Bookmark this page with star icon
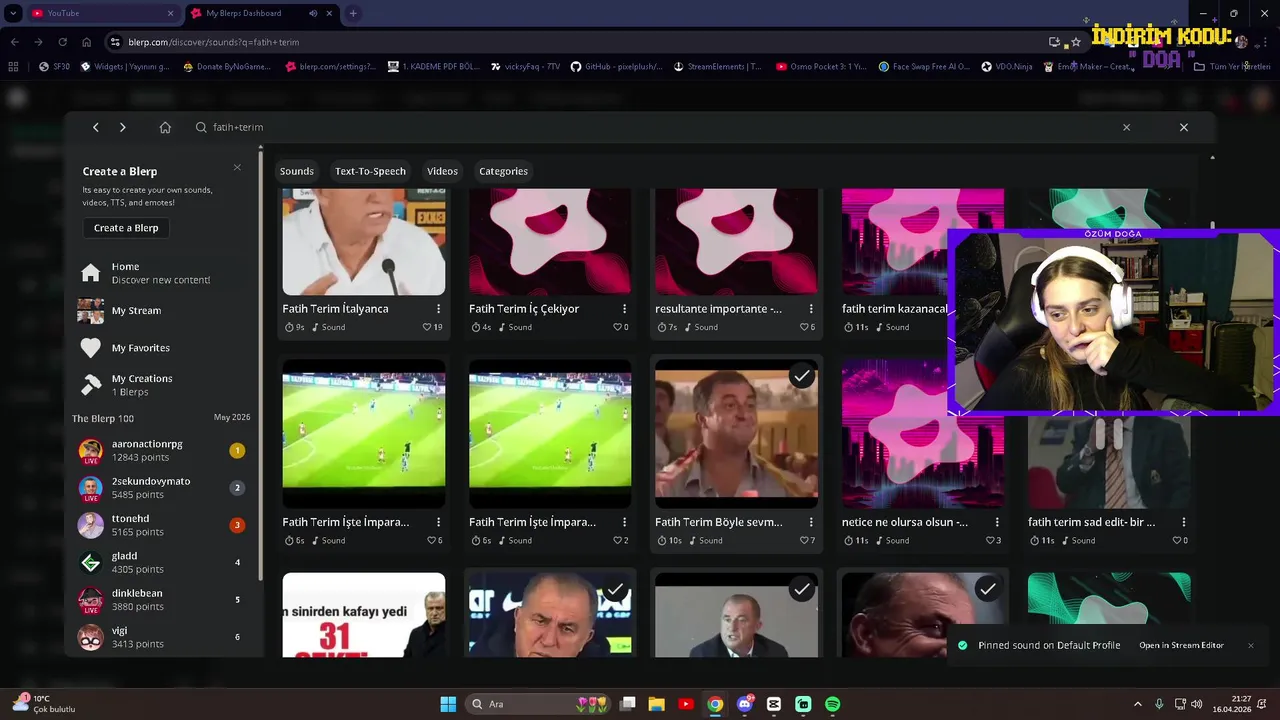Viewport: 1280px width, 720px height. click(1076, 42)
